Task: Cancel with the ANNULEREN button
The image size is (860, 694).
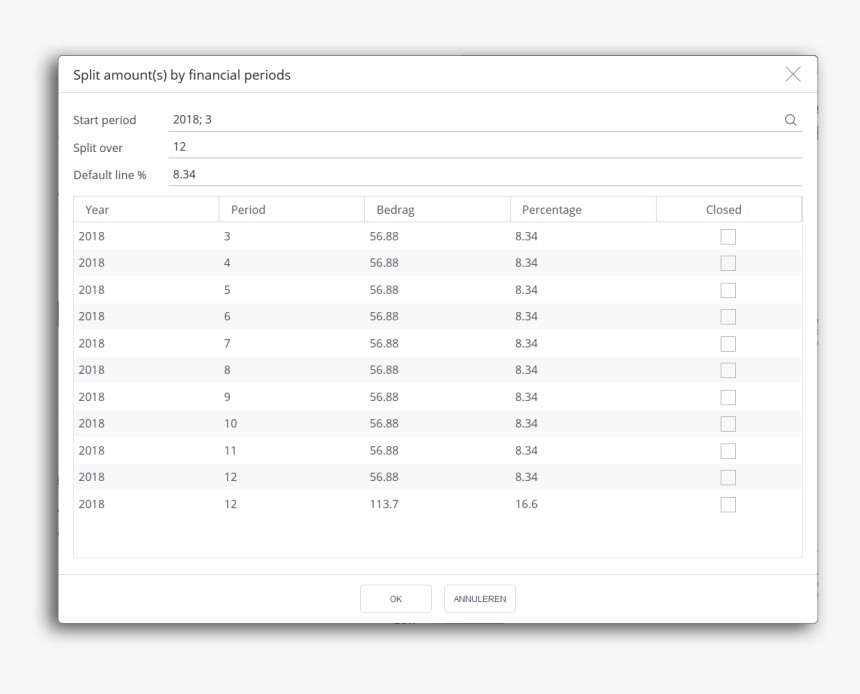Action: 479,599
